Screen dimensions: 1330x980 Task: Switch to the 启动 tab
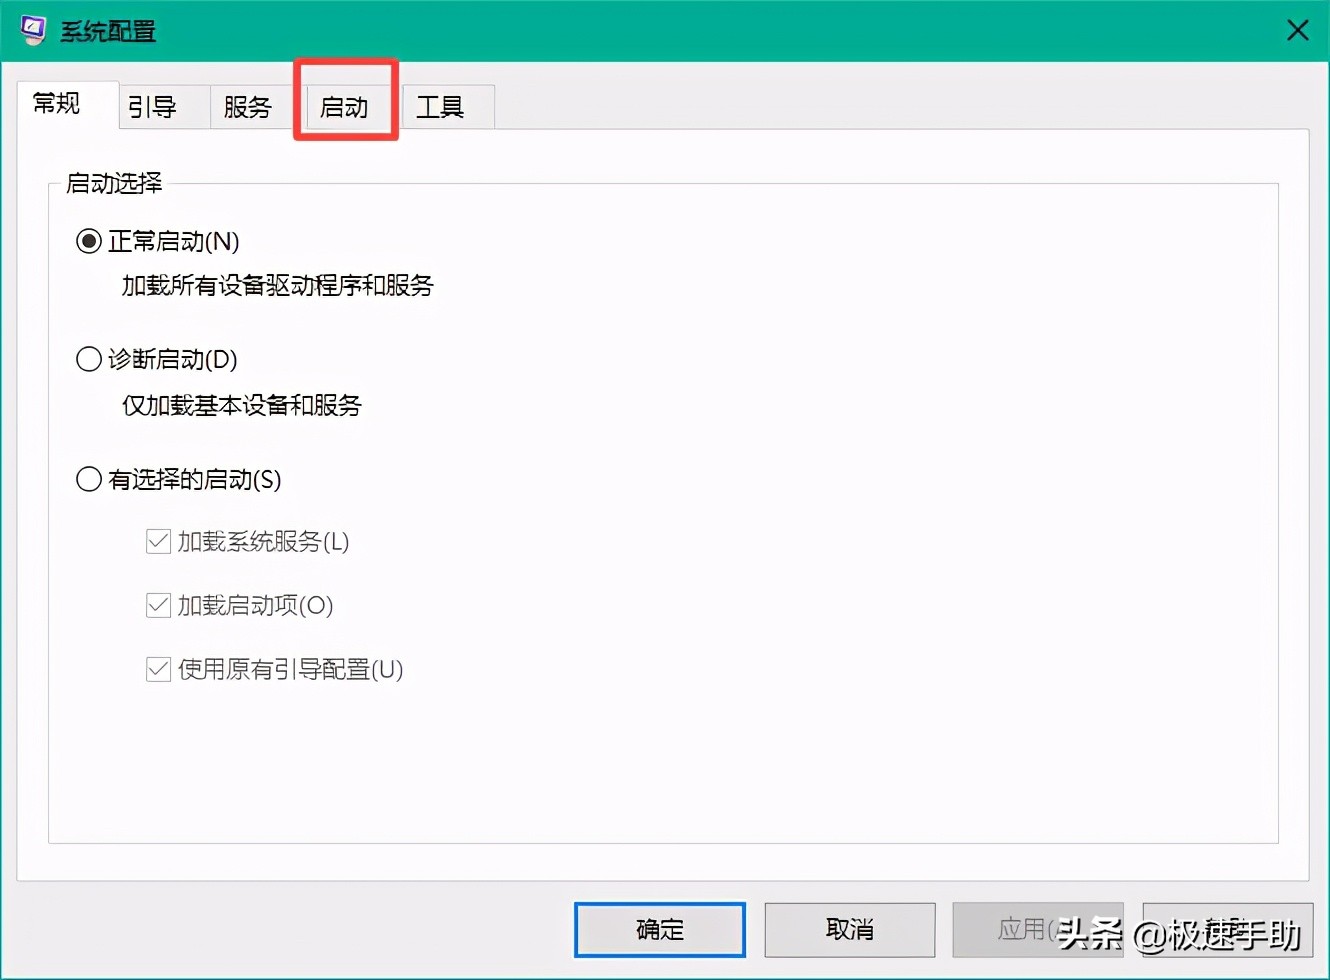click(345, 105)
